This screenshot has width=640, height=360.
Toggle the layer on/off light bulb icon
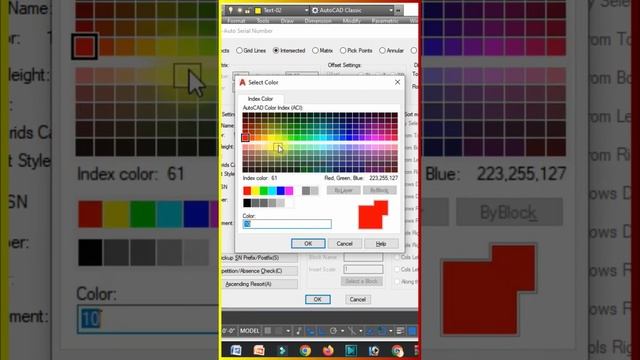(231, 10)
